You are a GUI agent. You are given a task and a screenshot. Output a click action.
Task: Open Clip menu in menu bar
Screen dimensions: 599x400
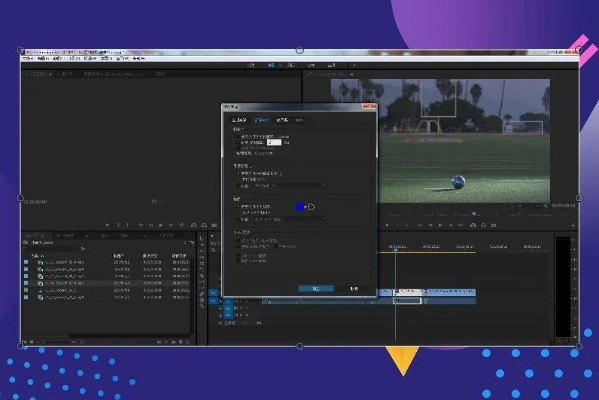point(57,58)
